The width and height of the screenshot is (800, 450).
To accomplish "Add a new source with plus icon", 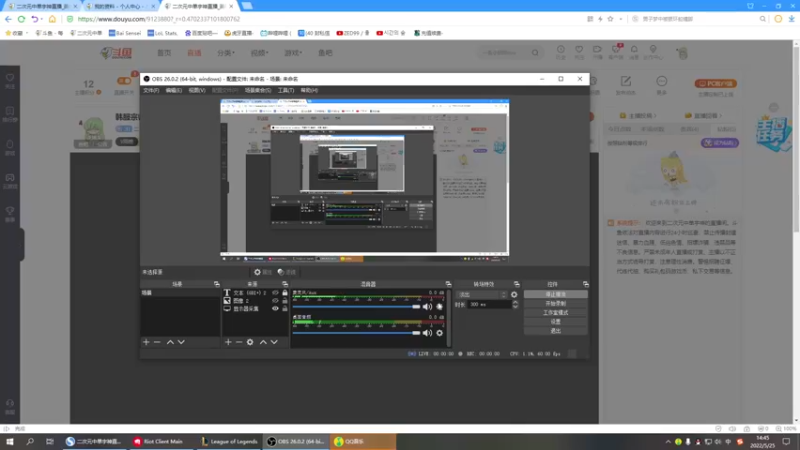I will (x=228, y=342).
